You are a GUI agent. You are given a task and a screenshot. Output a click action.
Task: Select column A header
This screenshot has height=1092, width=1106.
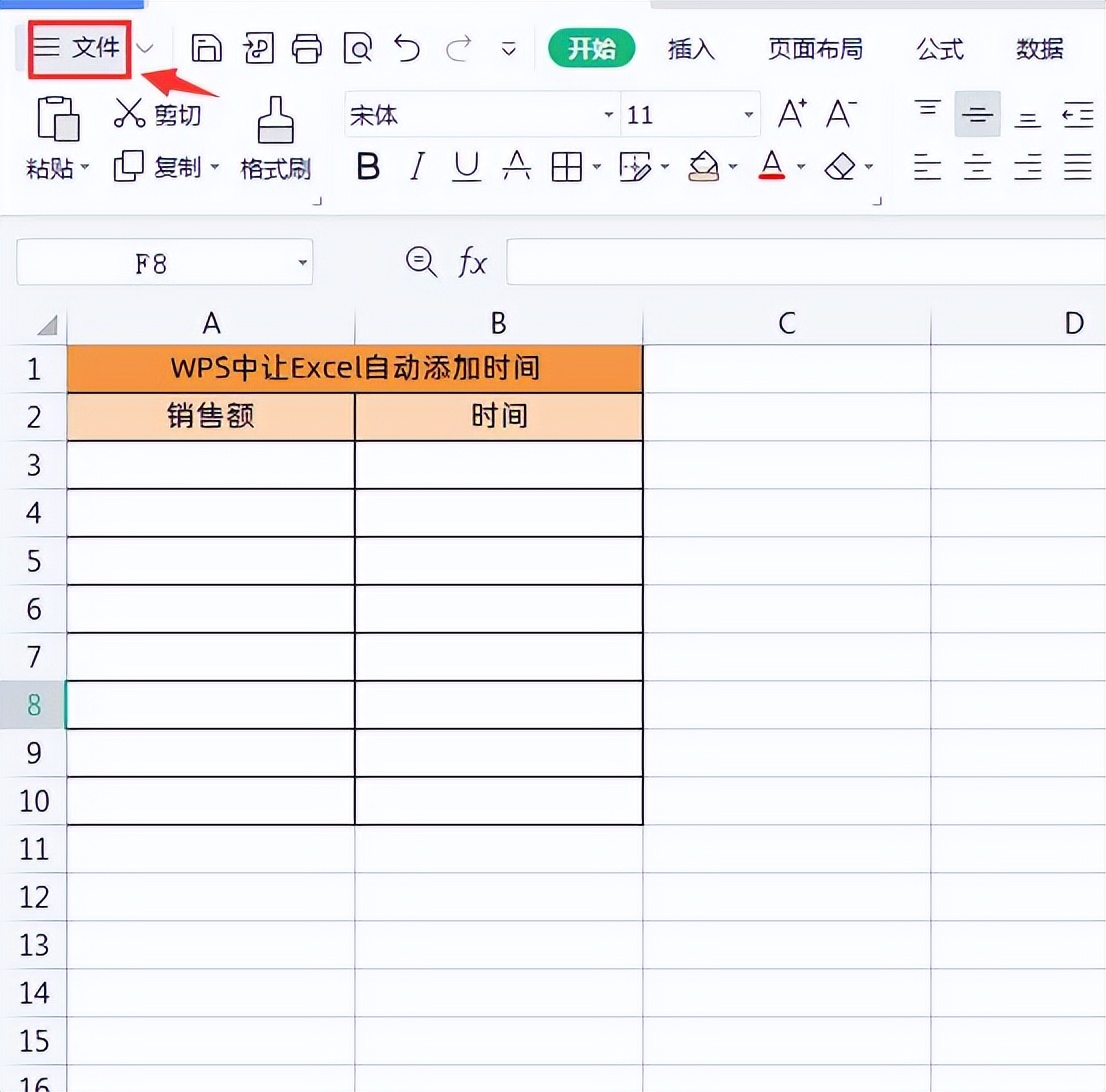pos(211,324)
